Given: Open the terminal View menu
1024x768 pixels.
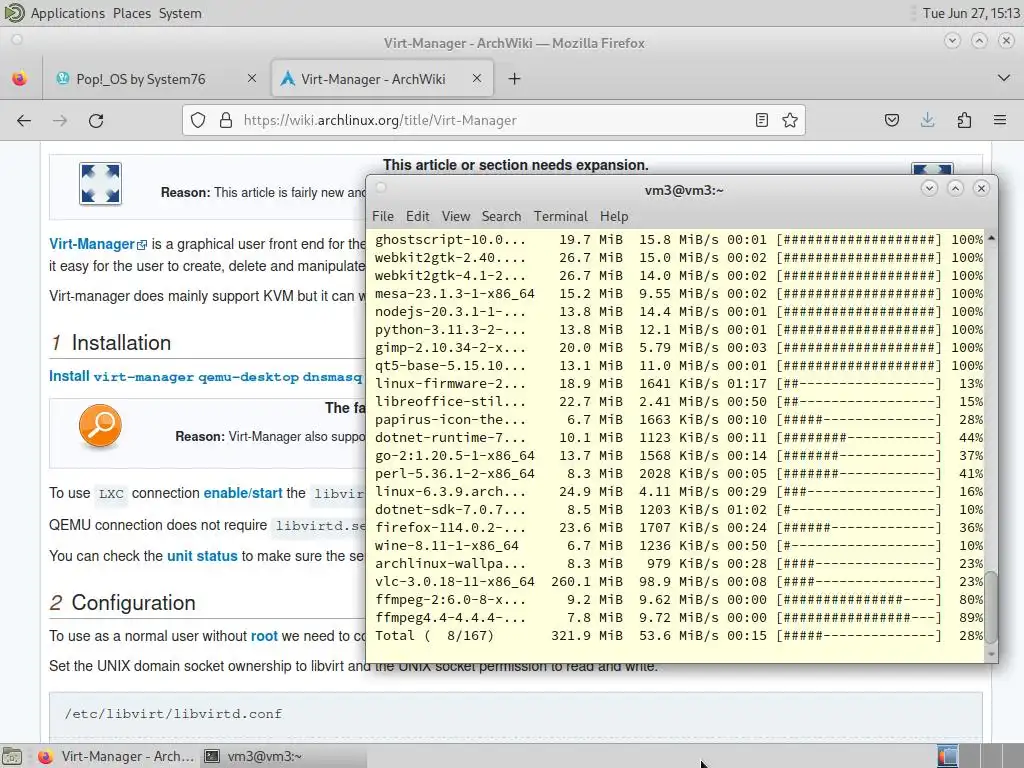Looking at the screenshot, I should (x=455, y=216).
